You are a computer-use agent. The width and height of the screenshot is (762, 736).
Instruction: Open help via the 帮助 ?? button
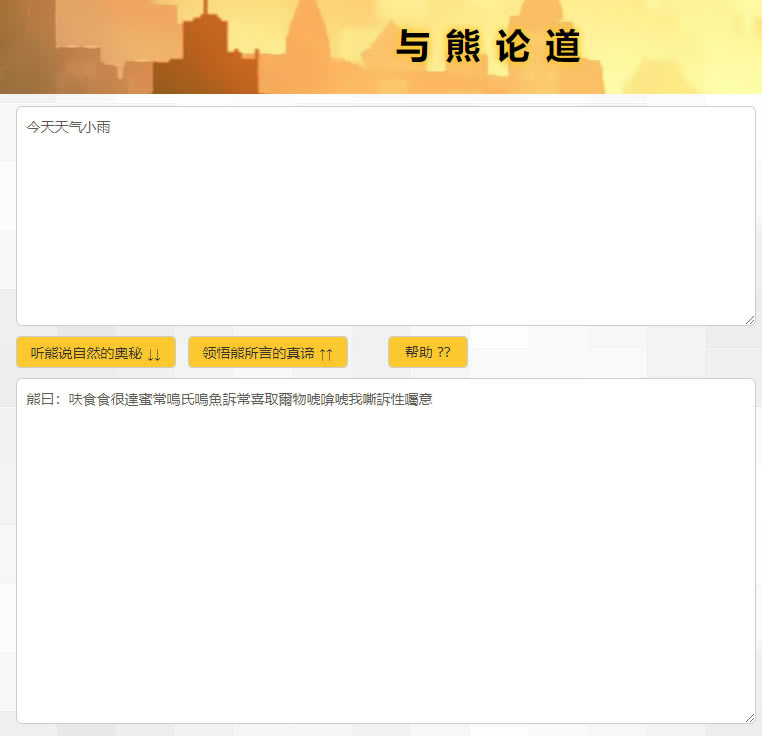(427, 352)
